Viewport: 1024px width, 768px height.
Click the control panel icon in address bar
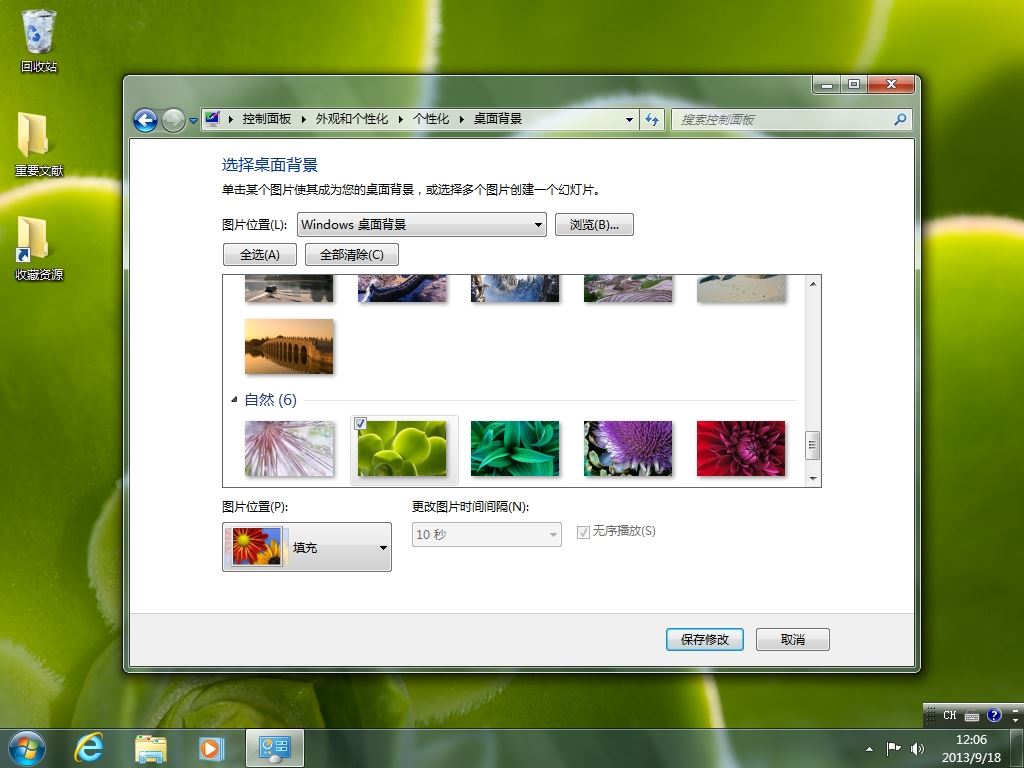tap(212, 119)
